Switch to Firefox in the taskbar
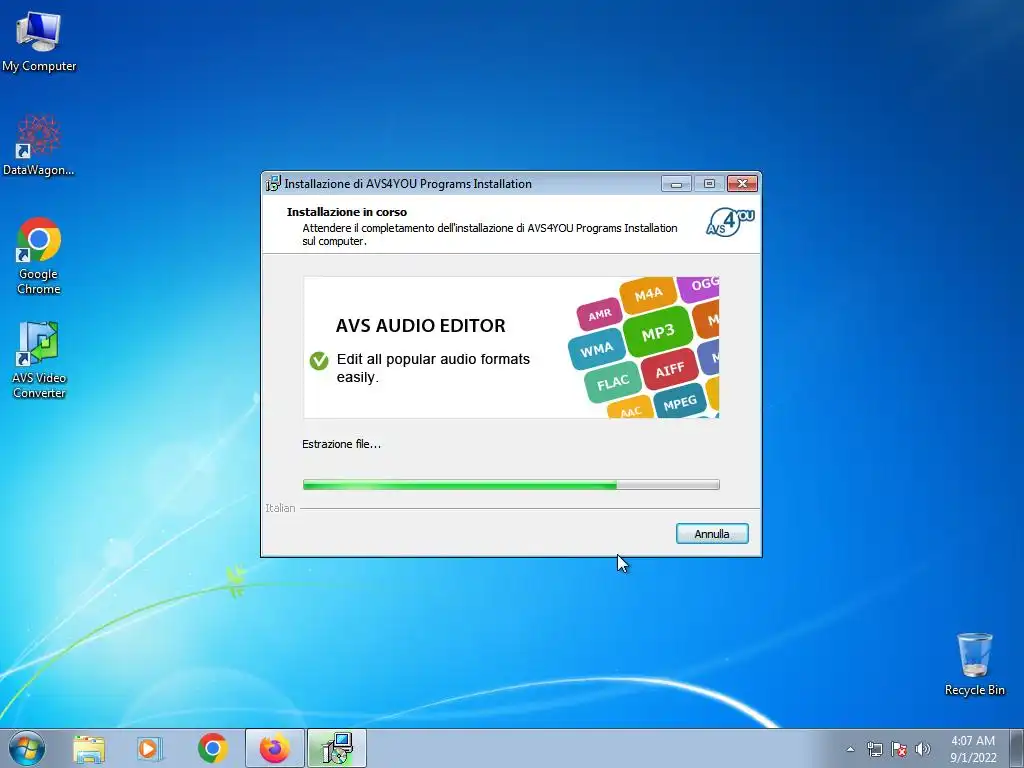This screenshot has width=1024, height=768. (x=274, y=748)
